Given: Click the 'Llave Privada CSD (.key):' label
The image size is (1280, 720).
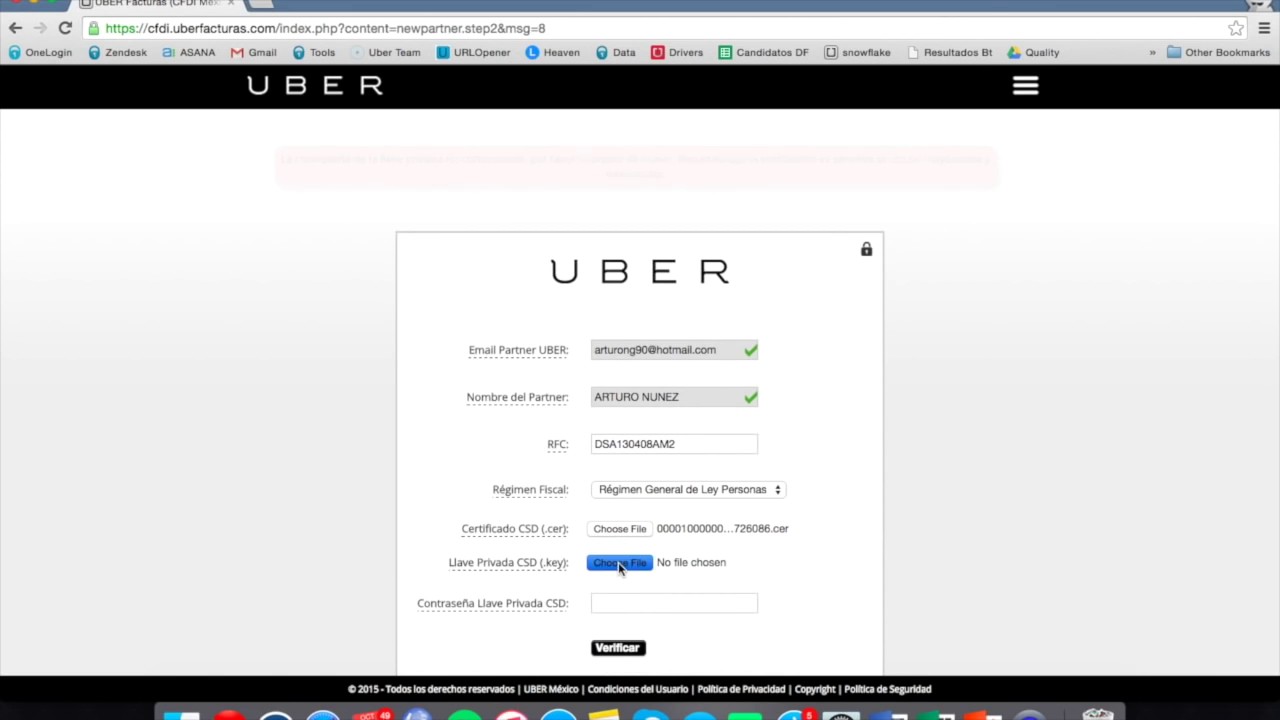Looking at the screenshot, I should (x=508, y=563).
